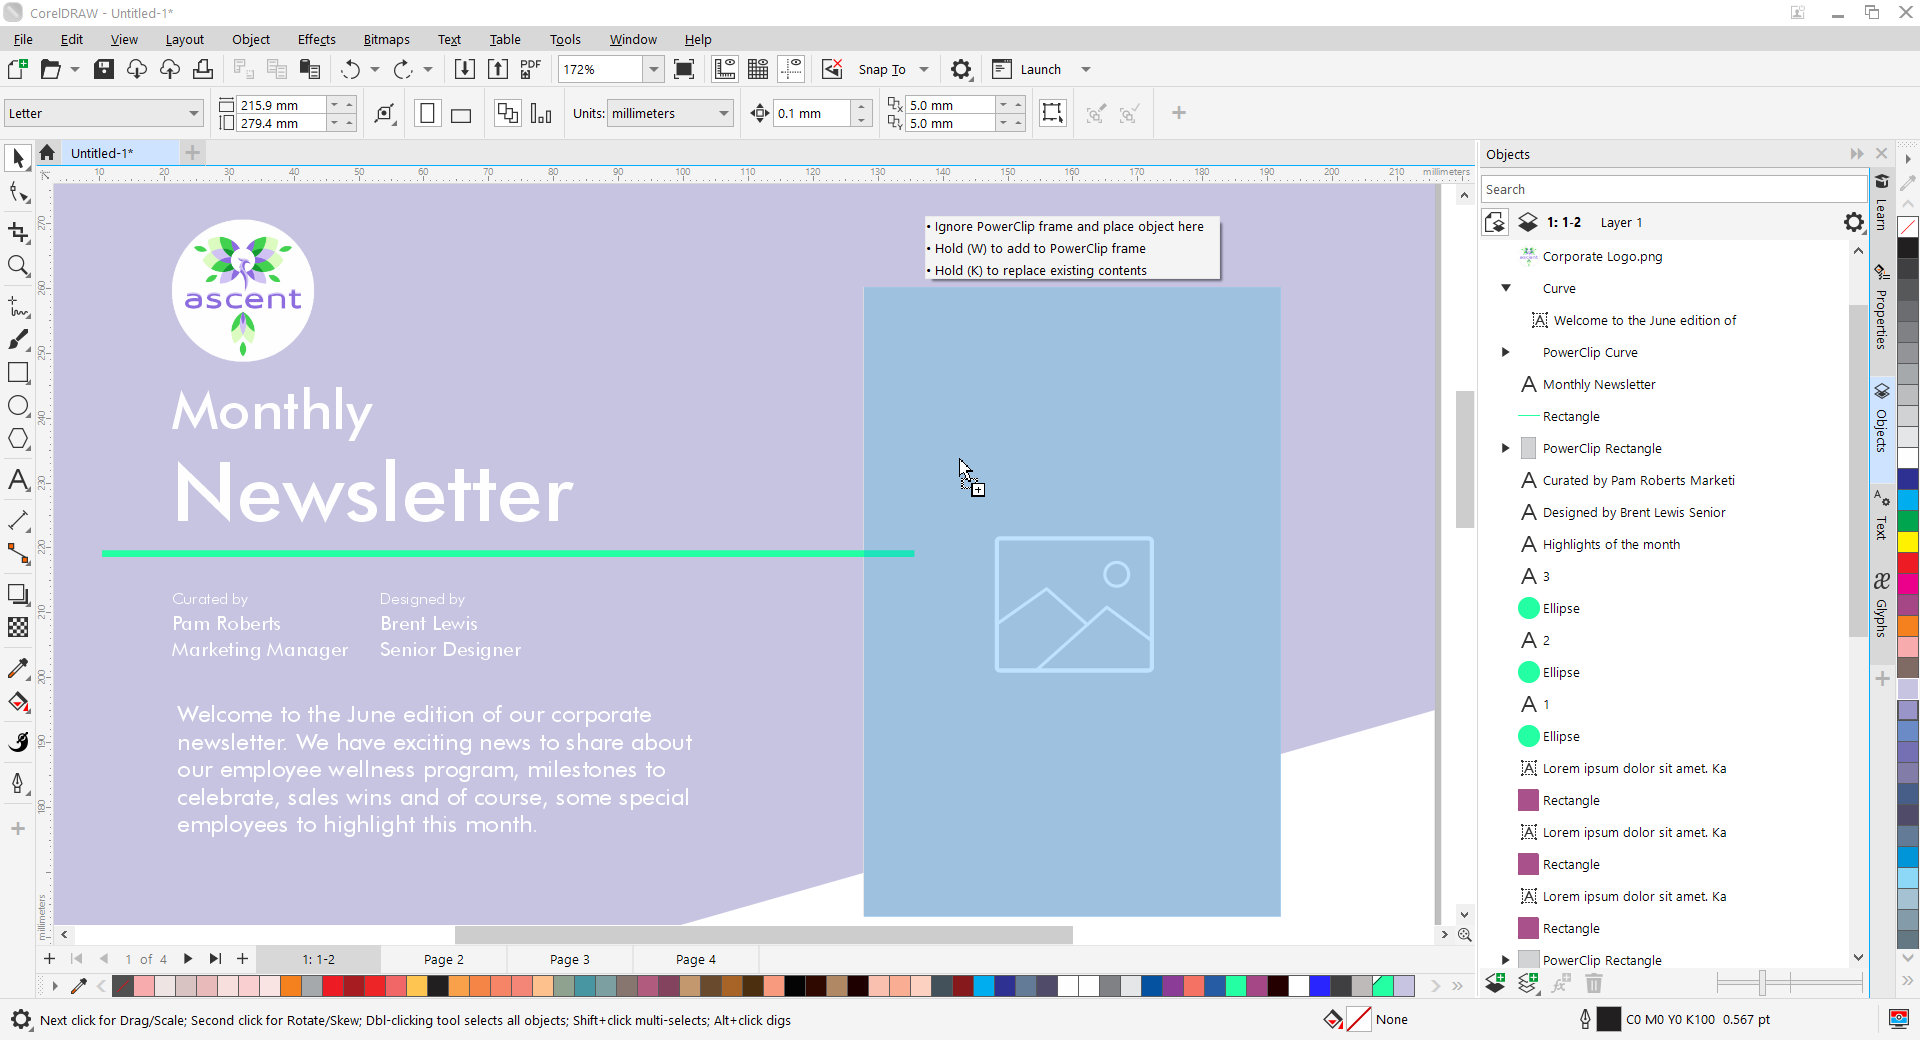Click the yellow swatch in the vertical palette
This screenshot has width=1920, height=1040.
[1908, 542]
